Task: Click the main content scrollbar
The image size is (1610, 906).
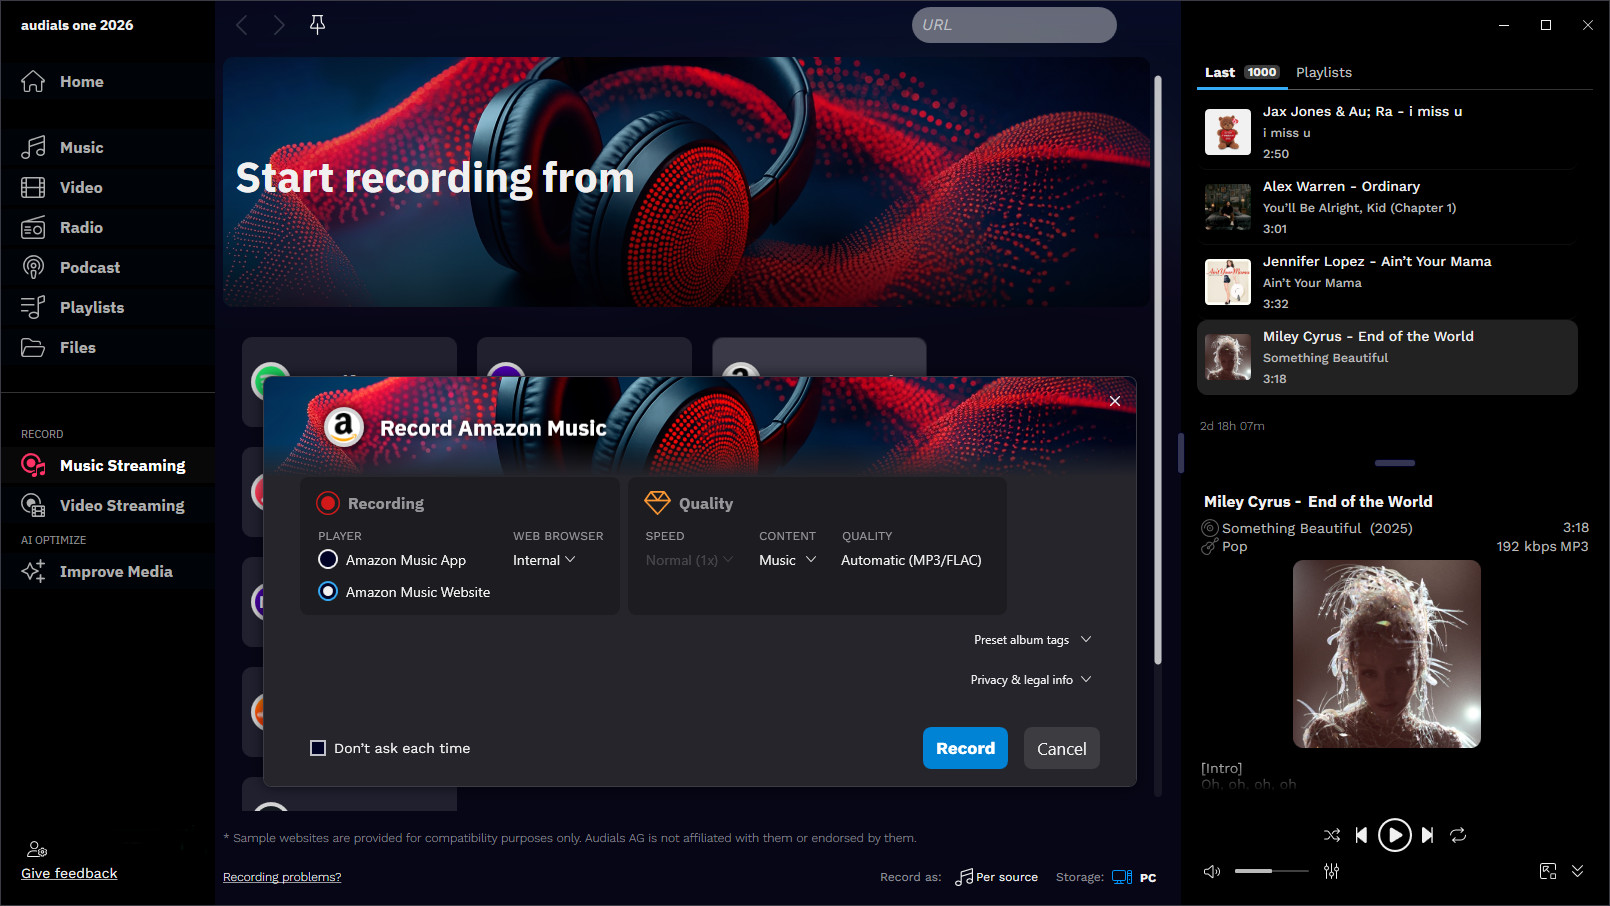Action: pos(1158,370)
